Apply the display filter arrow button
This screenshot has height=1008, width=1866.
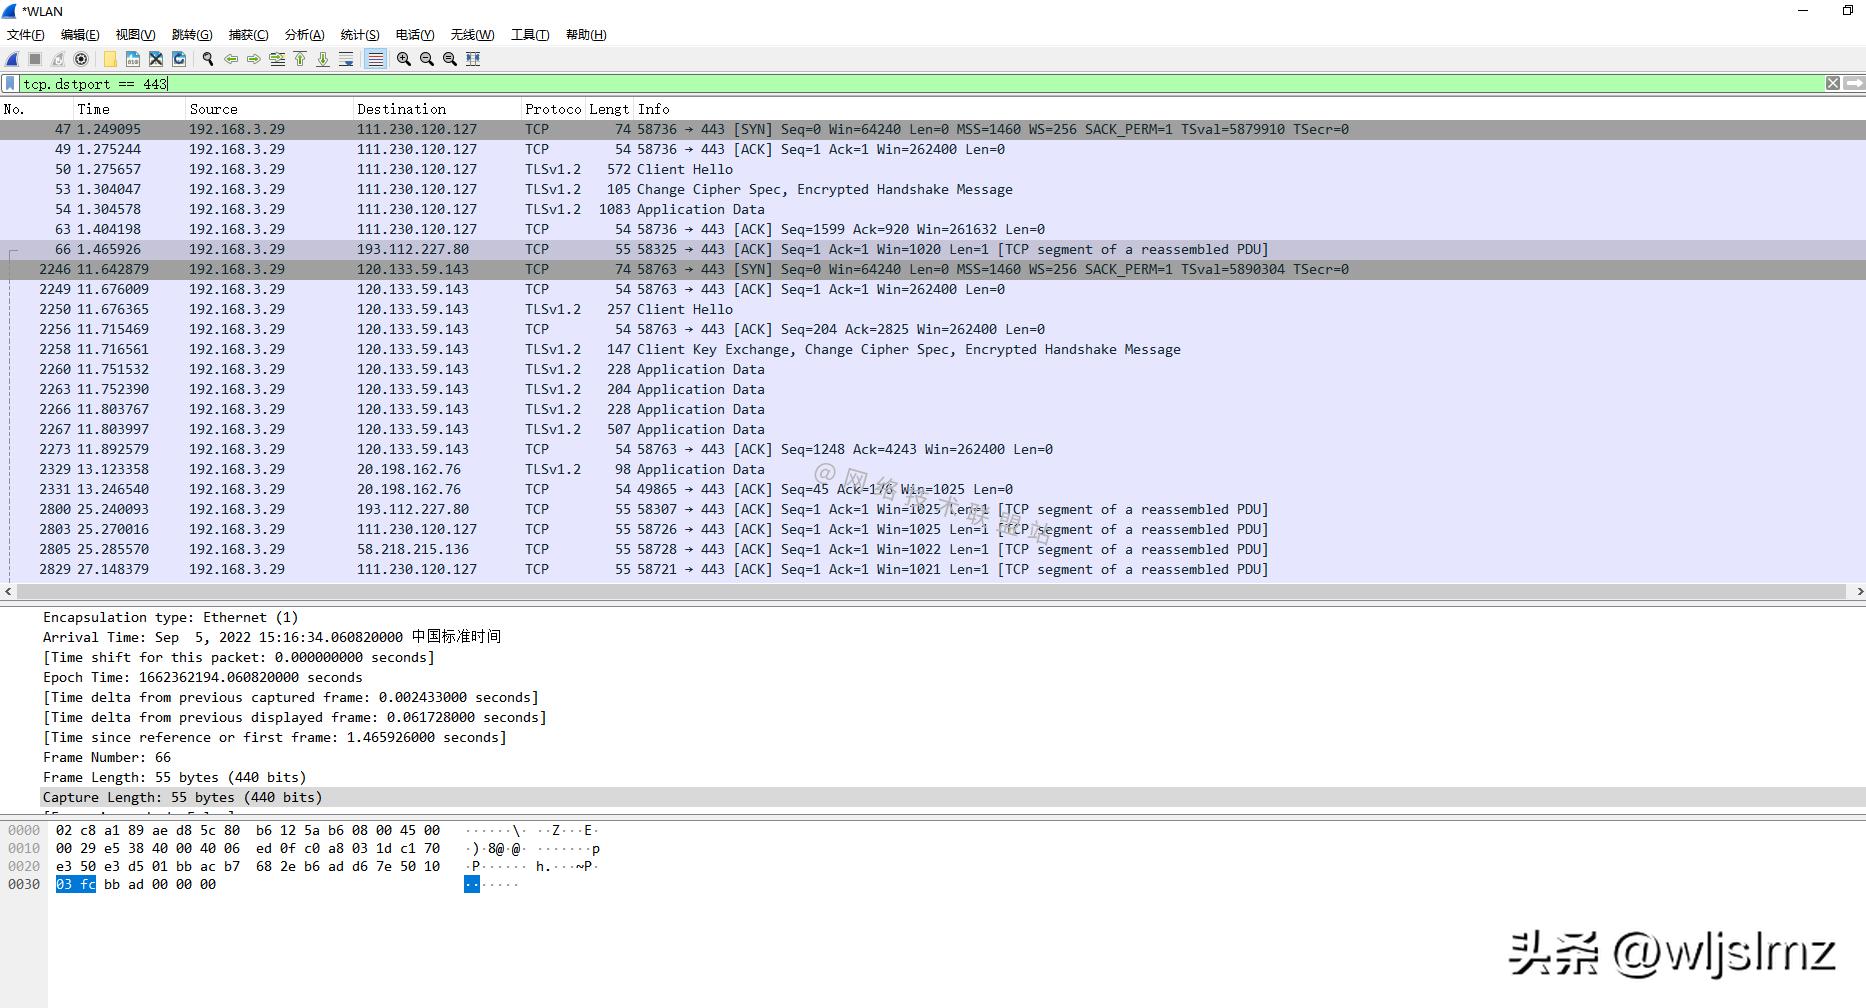click(x=1854, y=84)
